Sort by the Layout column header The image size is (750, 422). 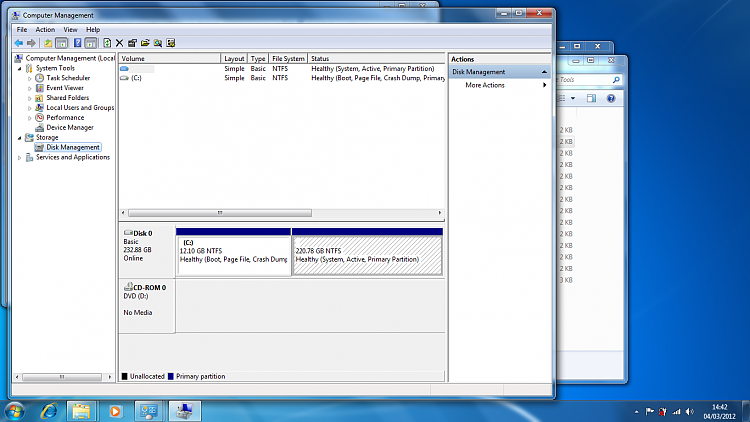(234, 58)
